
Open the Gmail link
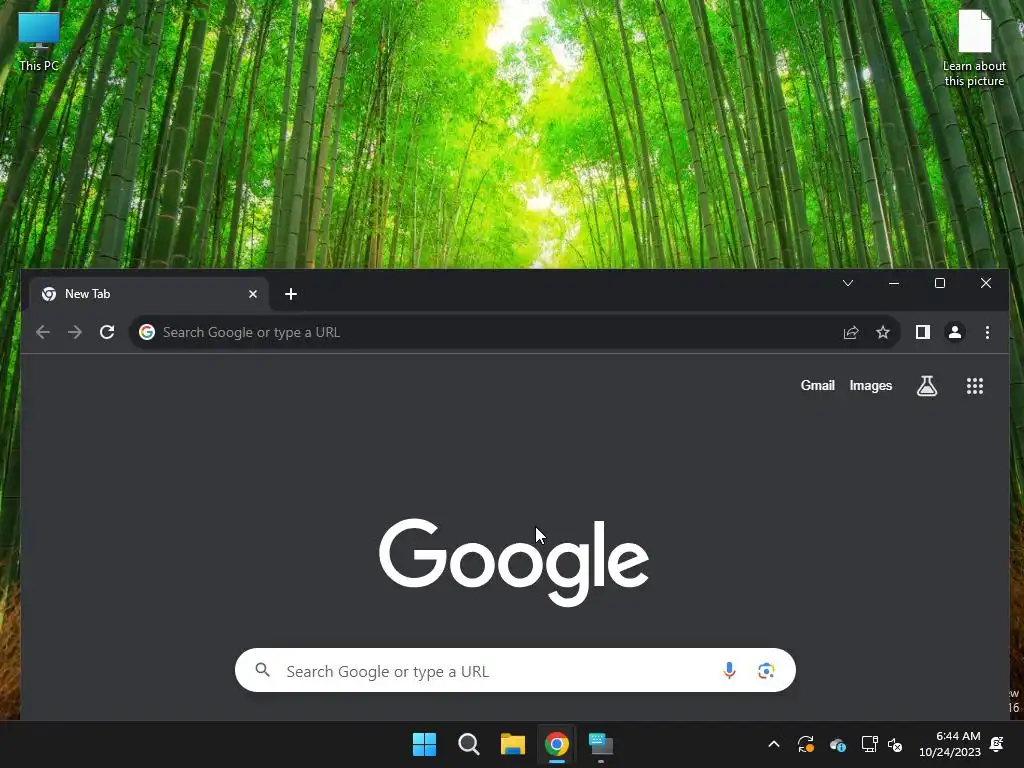click(818, 385)
